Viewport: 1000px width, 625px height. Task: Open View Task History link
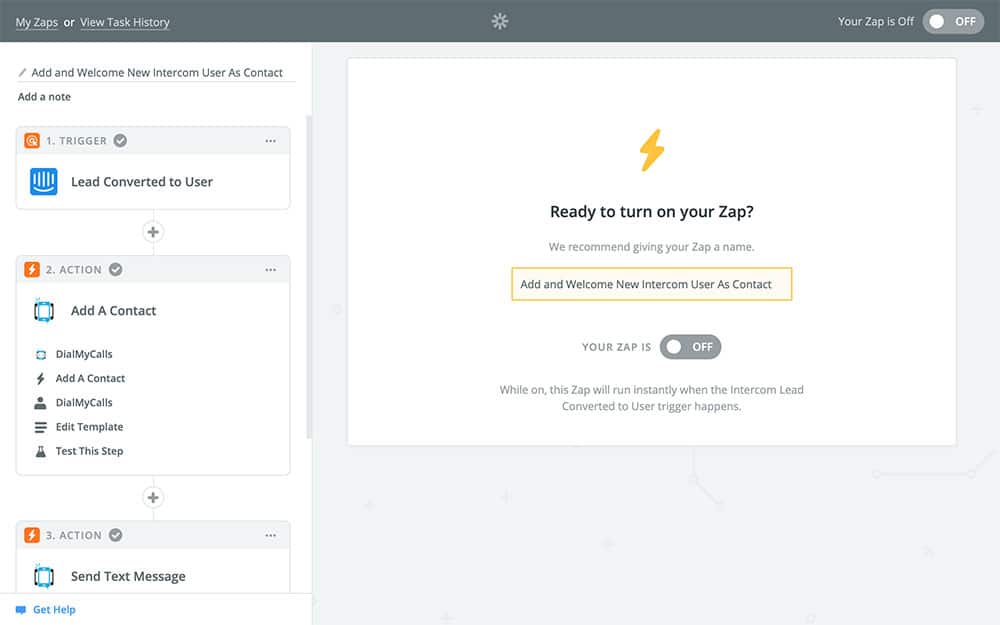(x=125, y=22)
